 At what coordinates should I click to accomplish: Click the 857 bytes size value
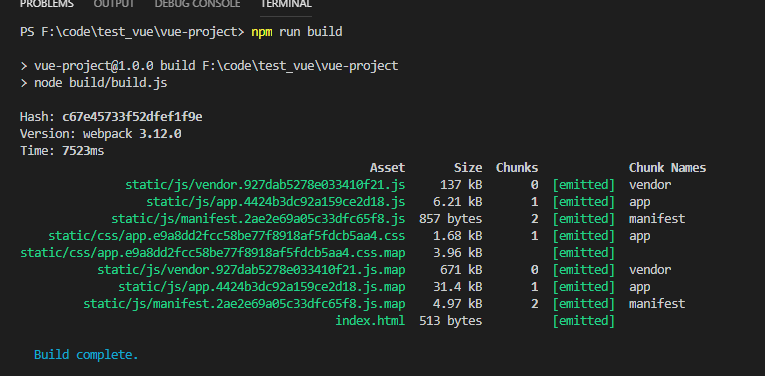[x=450, y=219]
